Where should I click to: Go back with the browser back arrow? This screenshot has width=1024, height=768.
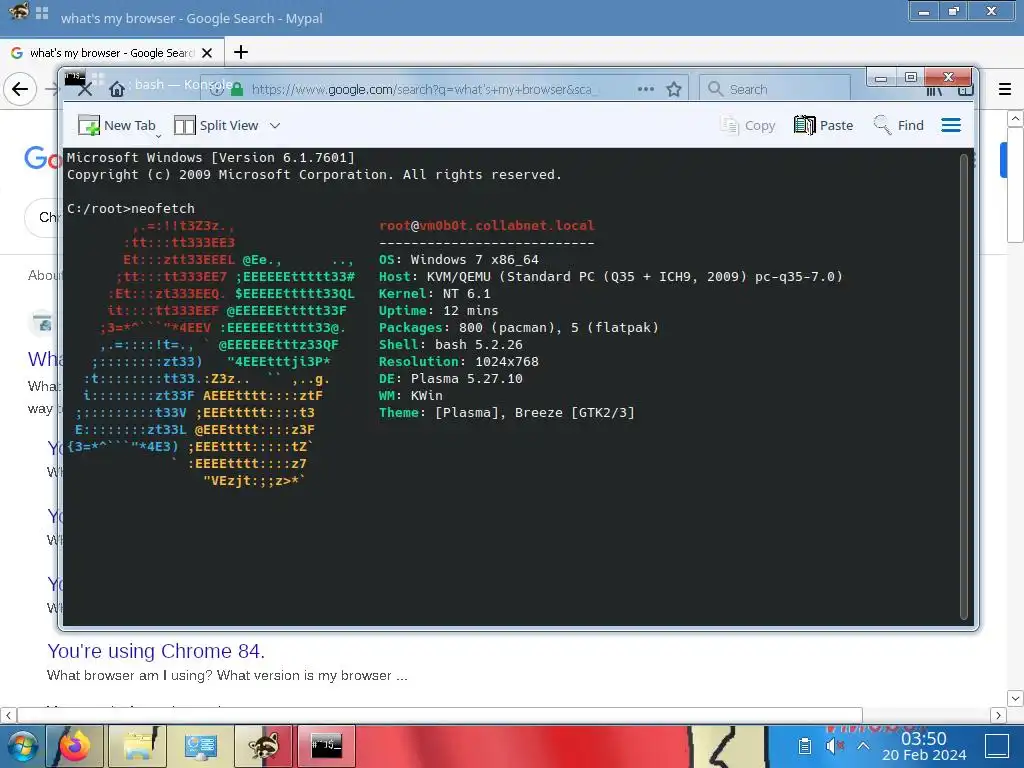pos(20,89)
